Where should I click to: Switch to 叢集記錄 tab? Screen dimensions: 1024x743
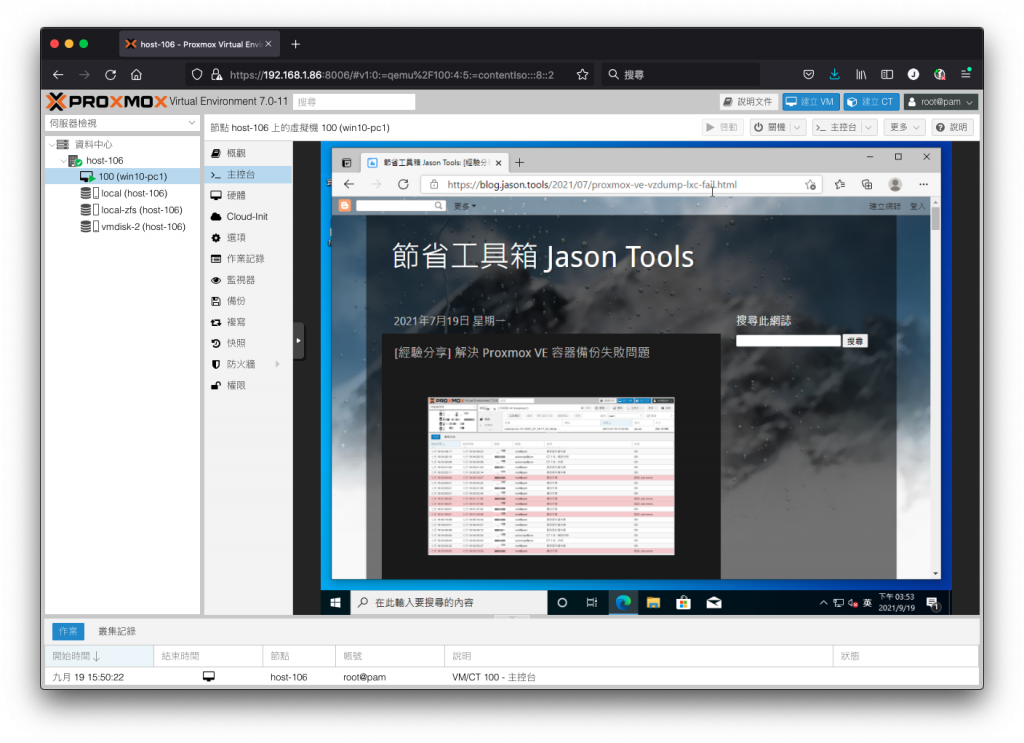tap(117, 631)
